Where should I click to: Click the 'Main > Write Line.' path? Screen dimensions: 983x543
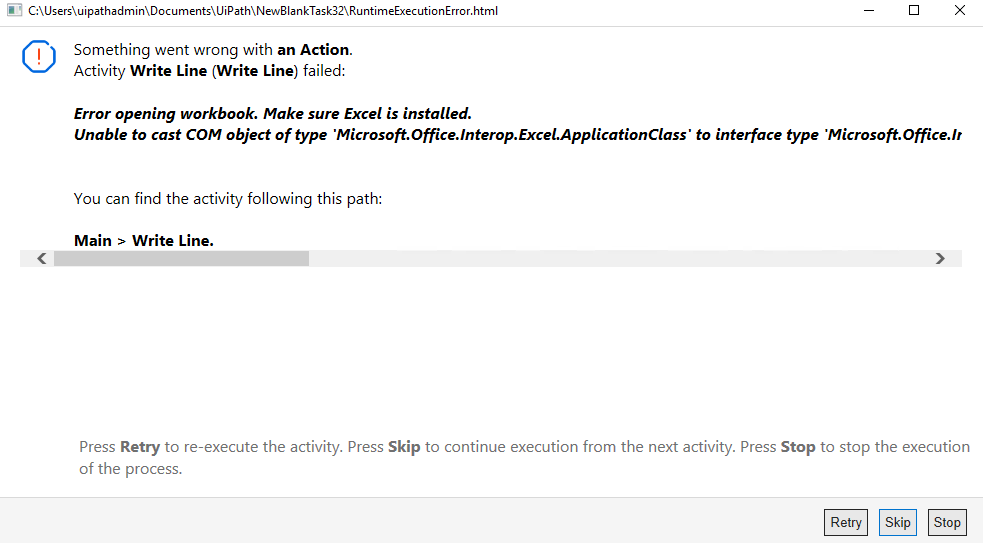click(144, 240)
